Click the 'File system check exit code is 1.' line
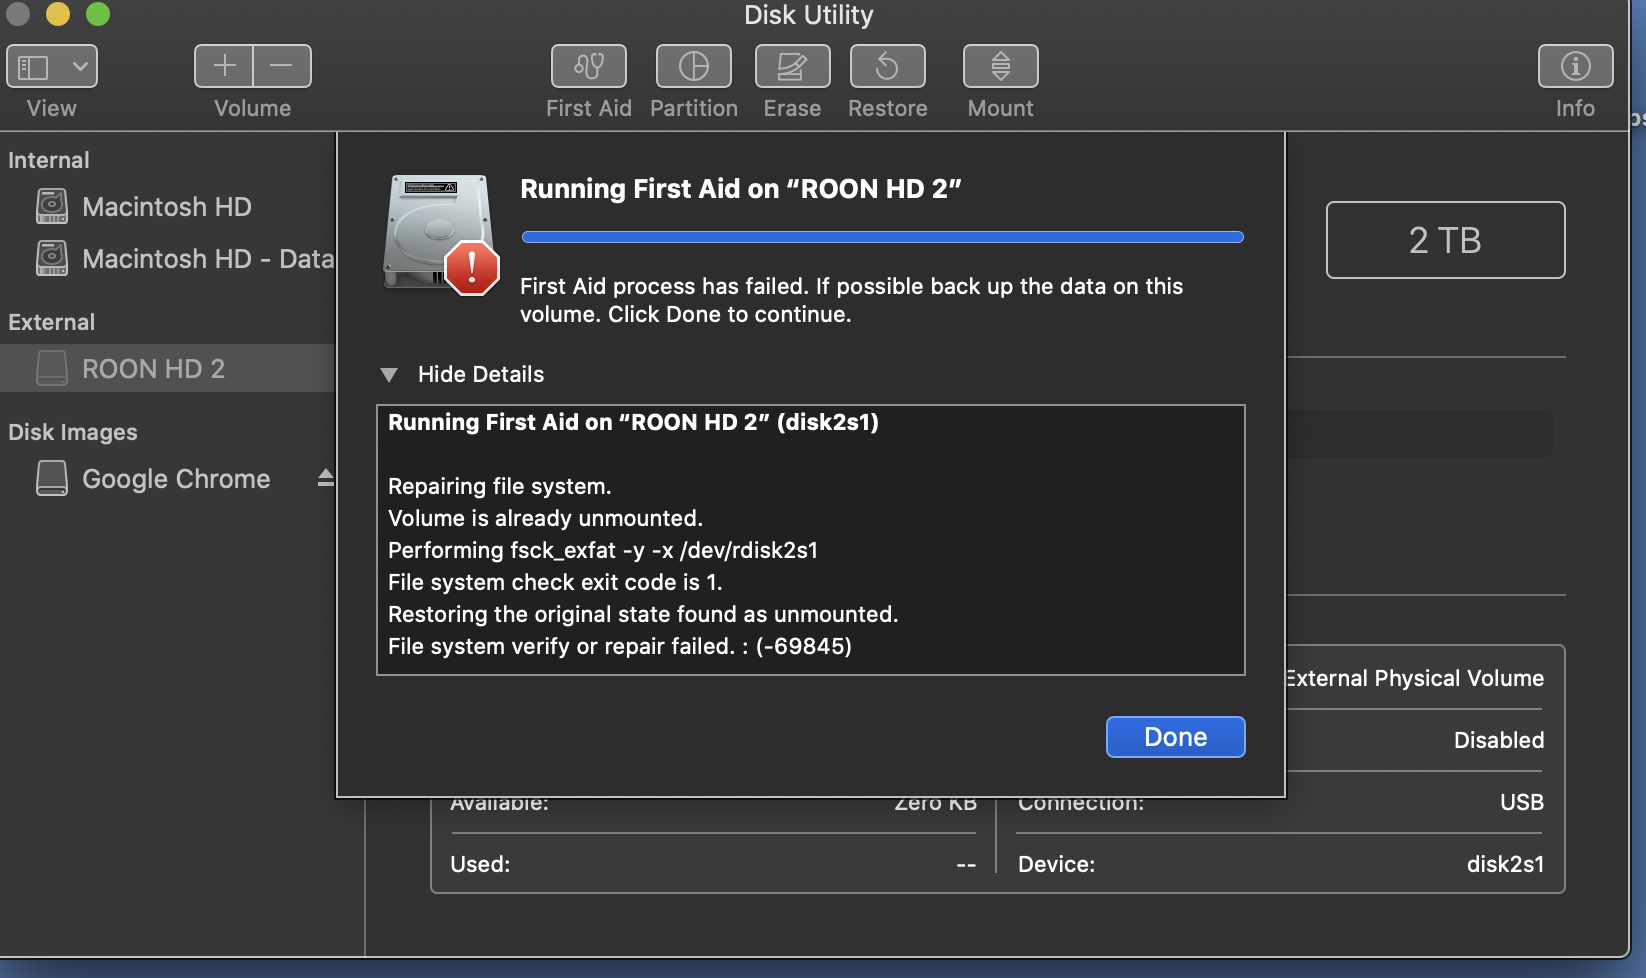The height and width of the screenshot is (978, 1646). (x=555, y=582)
